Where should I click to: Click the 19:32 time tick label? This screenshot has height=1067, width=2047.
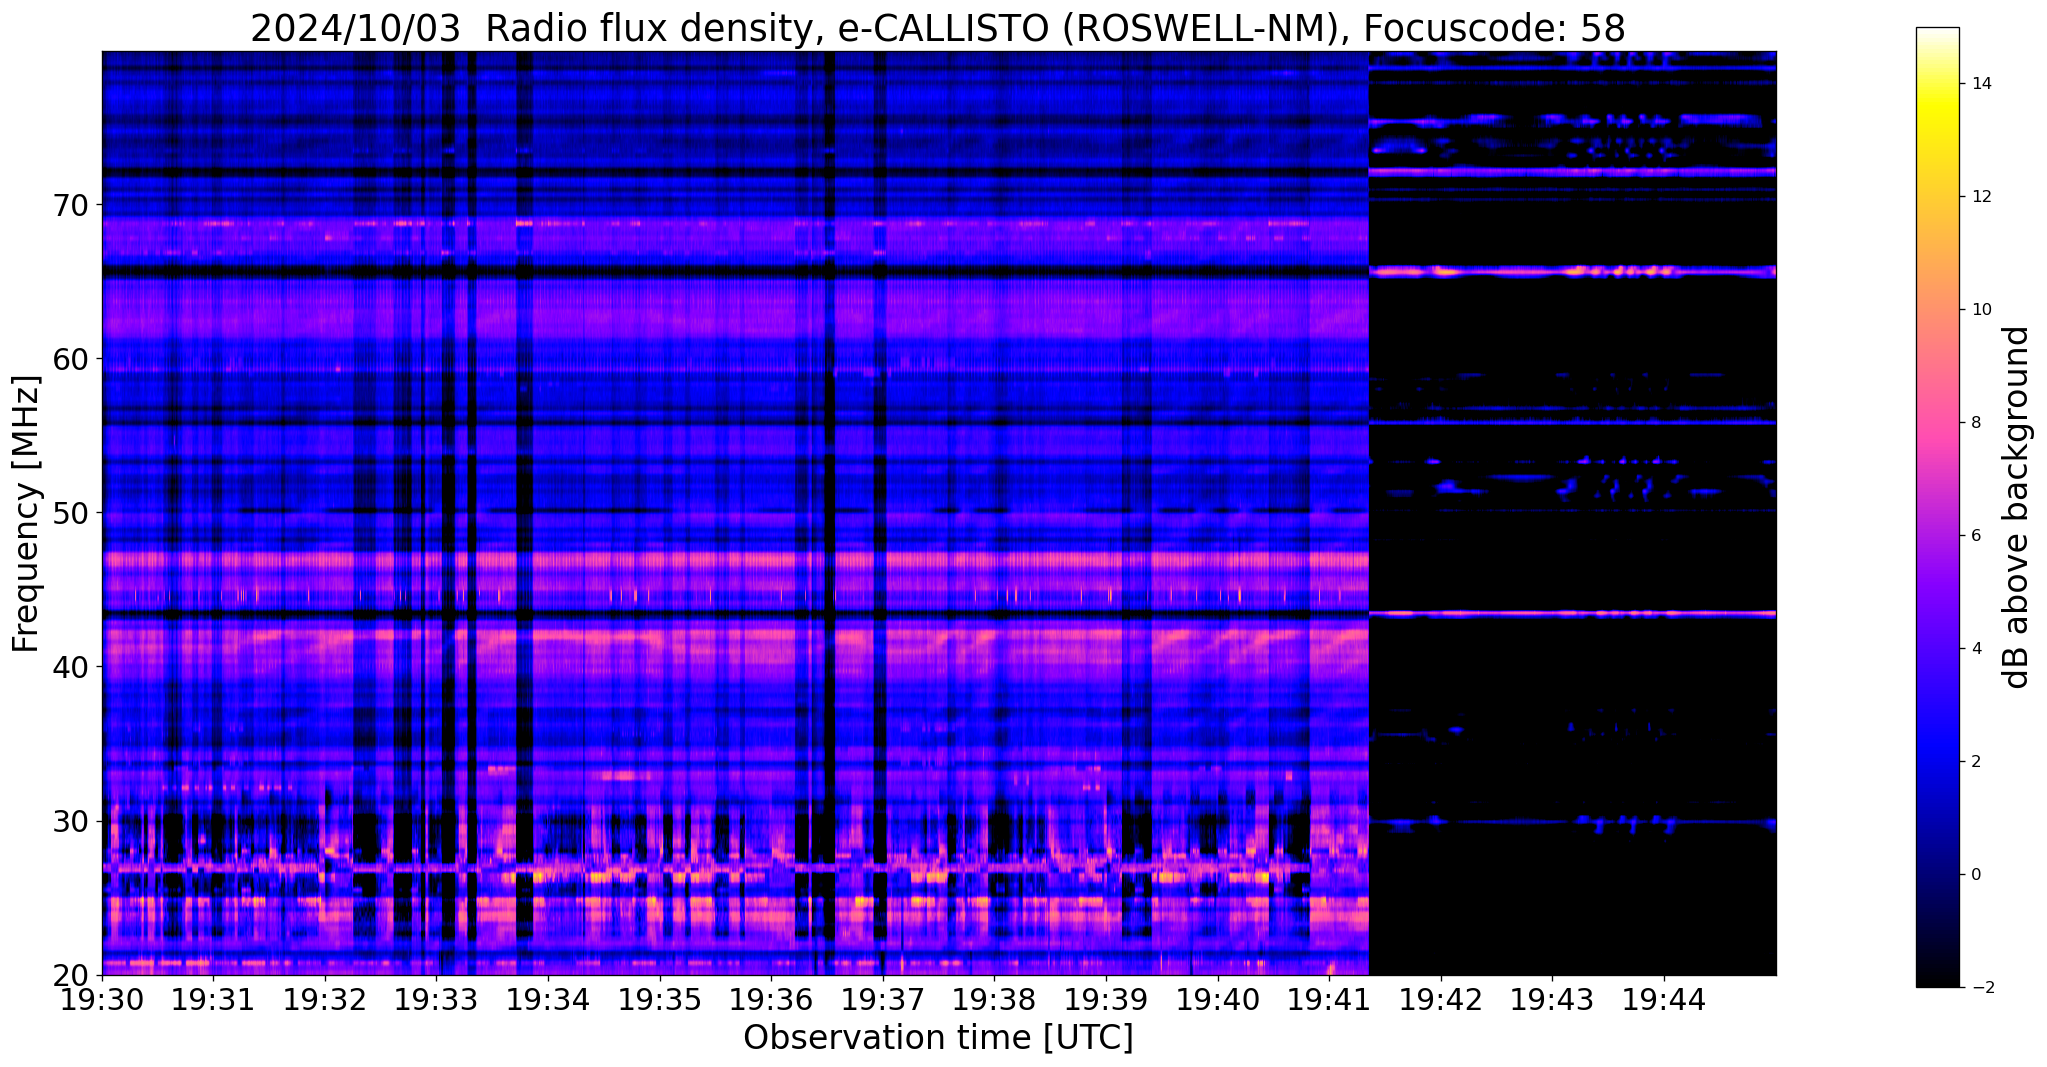point(325,998)
